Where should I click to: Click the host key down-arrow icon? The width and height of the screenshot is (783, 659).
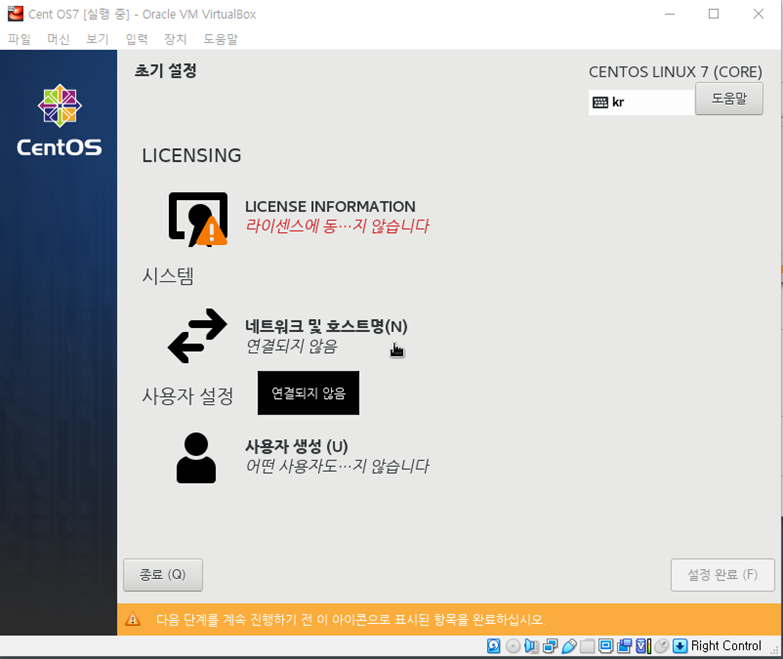(x=680, y=646)
